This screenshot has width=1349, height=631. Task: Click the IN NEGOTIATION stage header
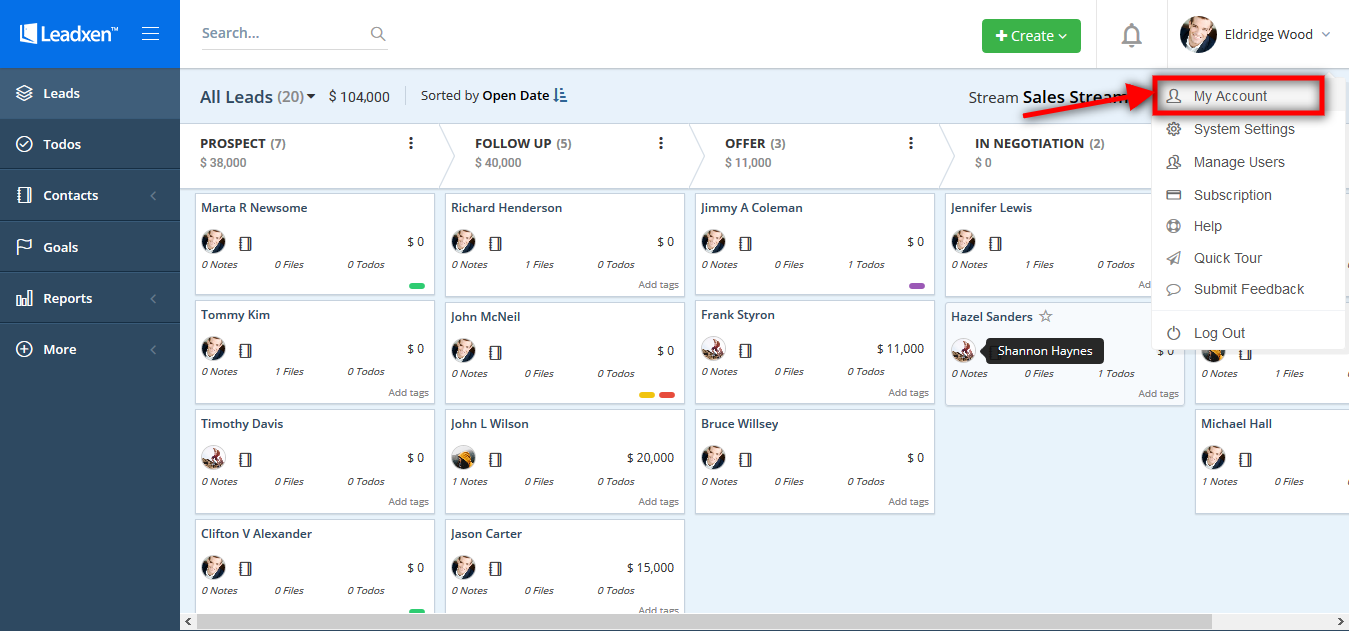(x=1040, y=143)
